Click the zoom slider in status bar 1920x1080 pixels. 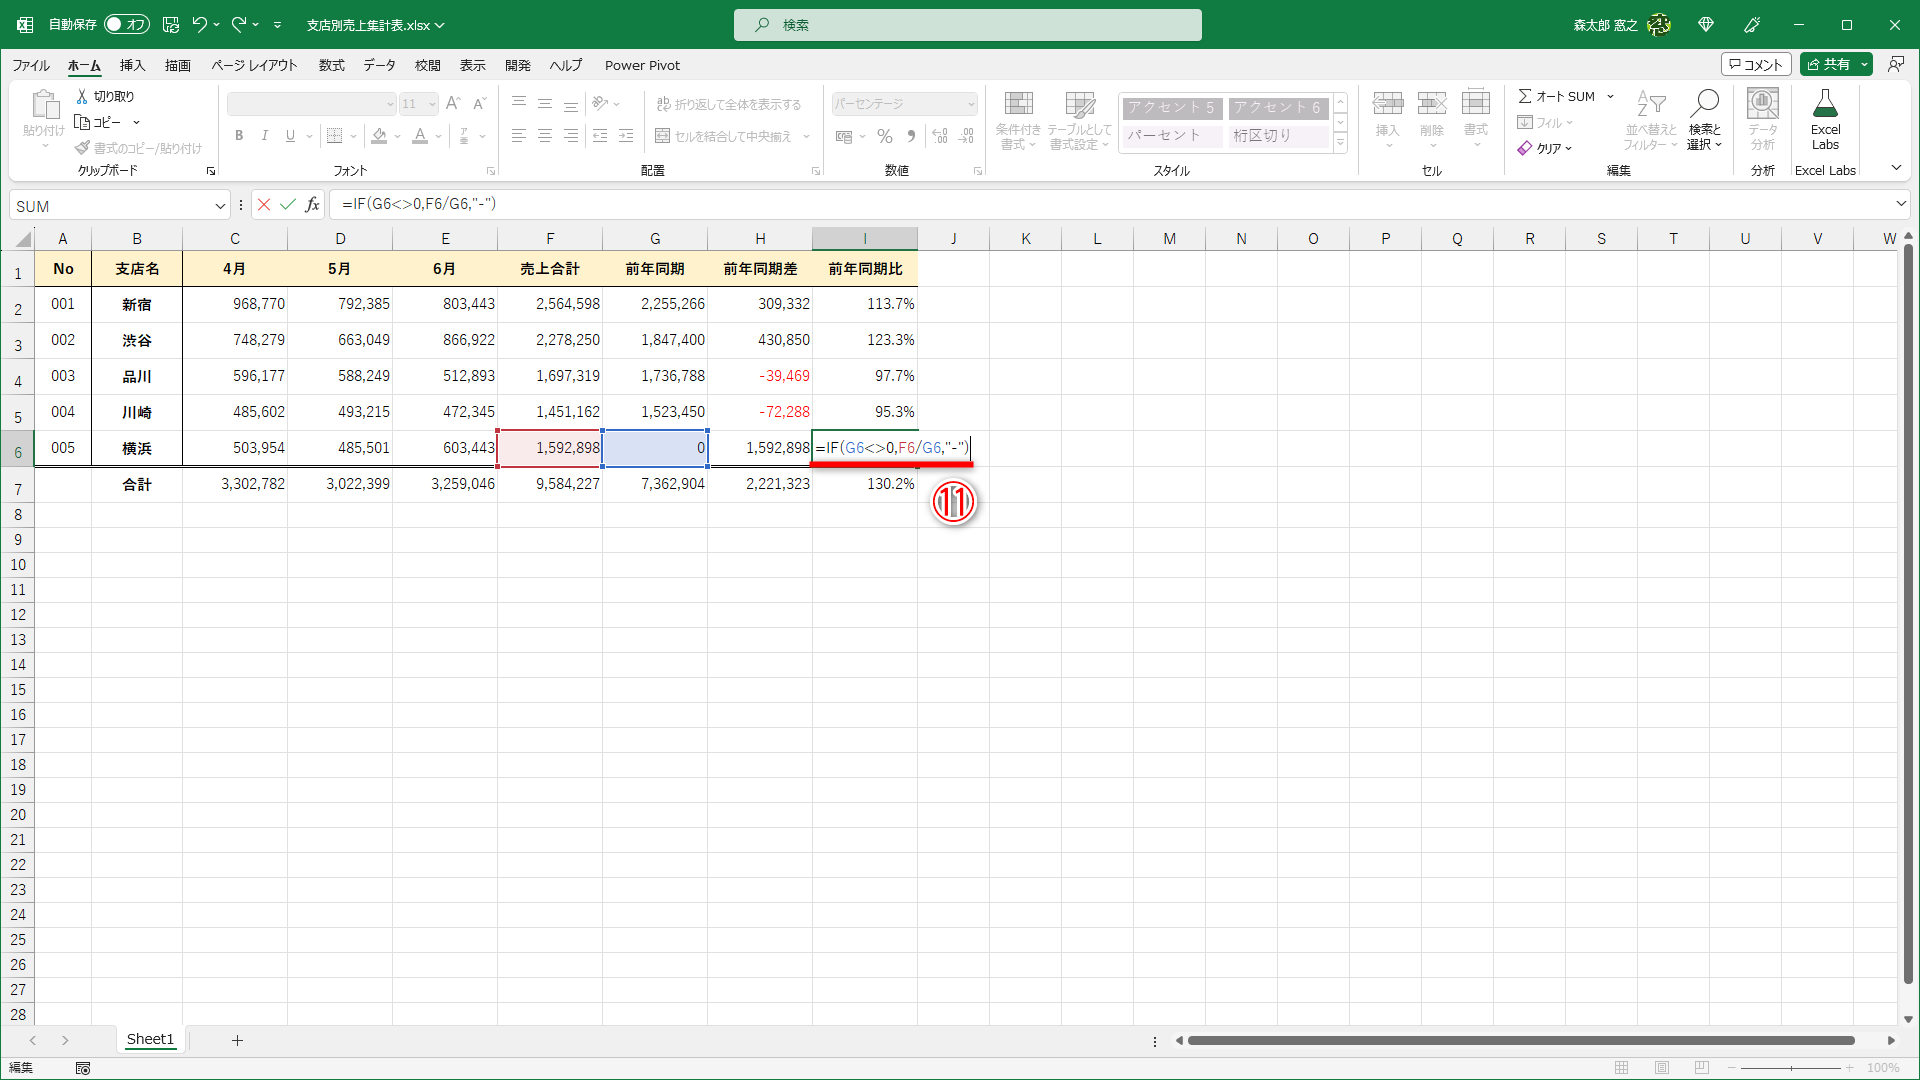[1790, 1068]
